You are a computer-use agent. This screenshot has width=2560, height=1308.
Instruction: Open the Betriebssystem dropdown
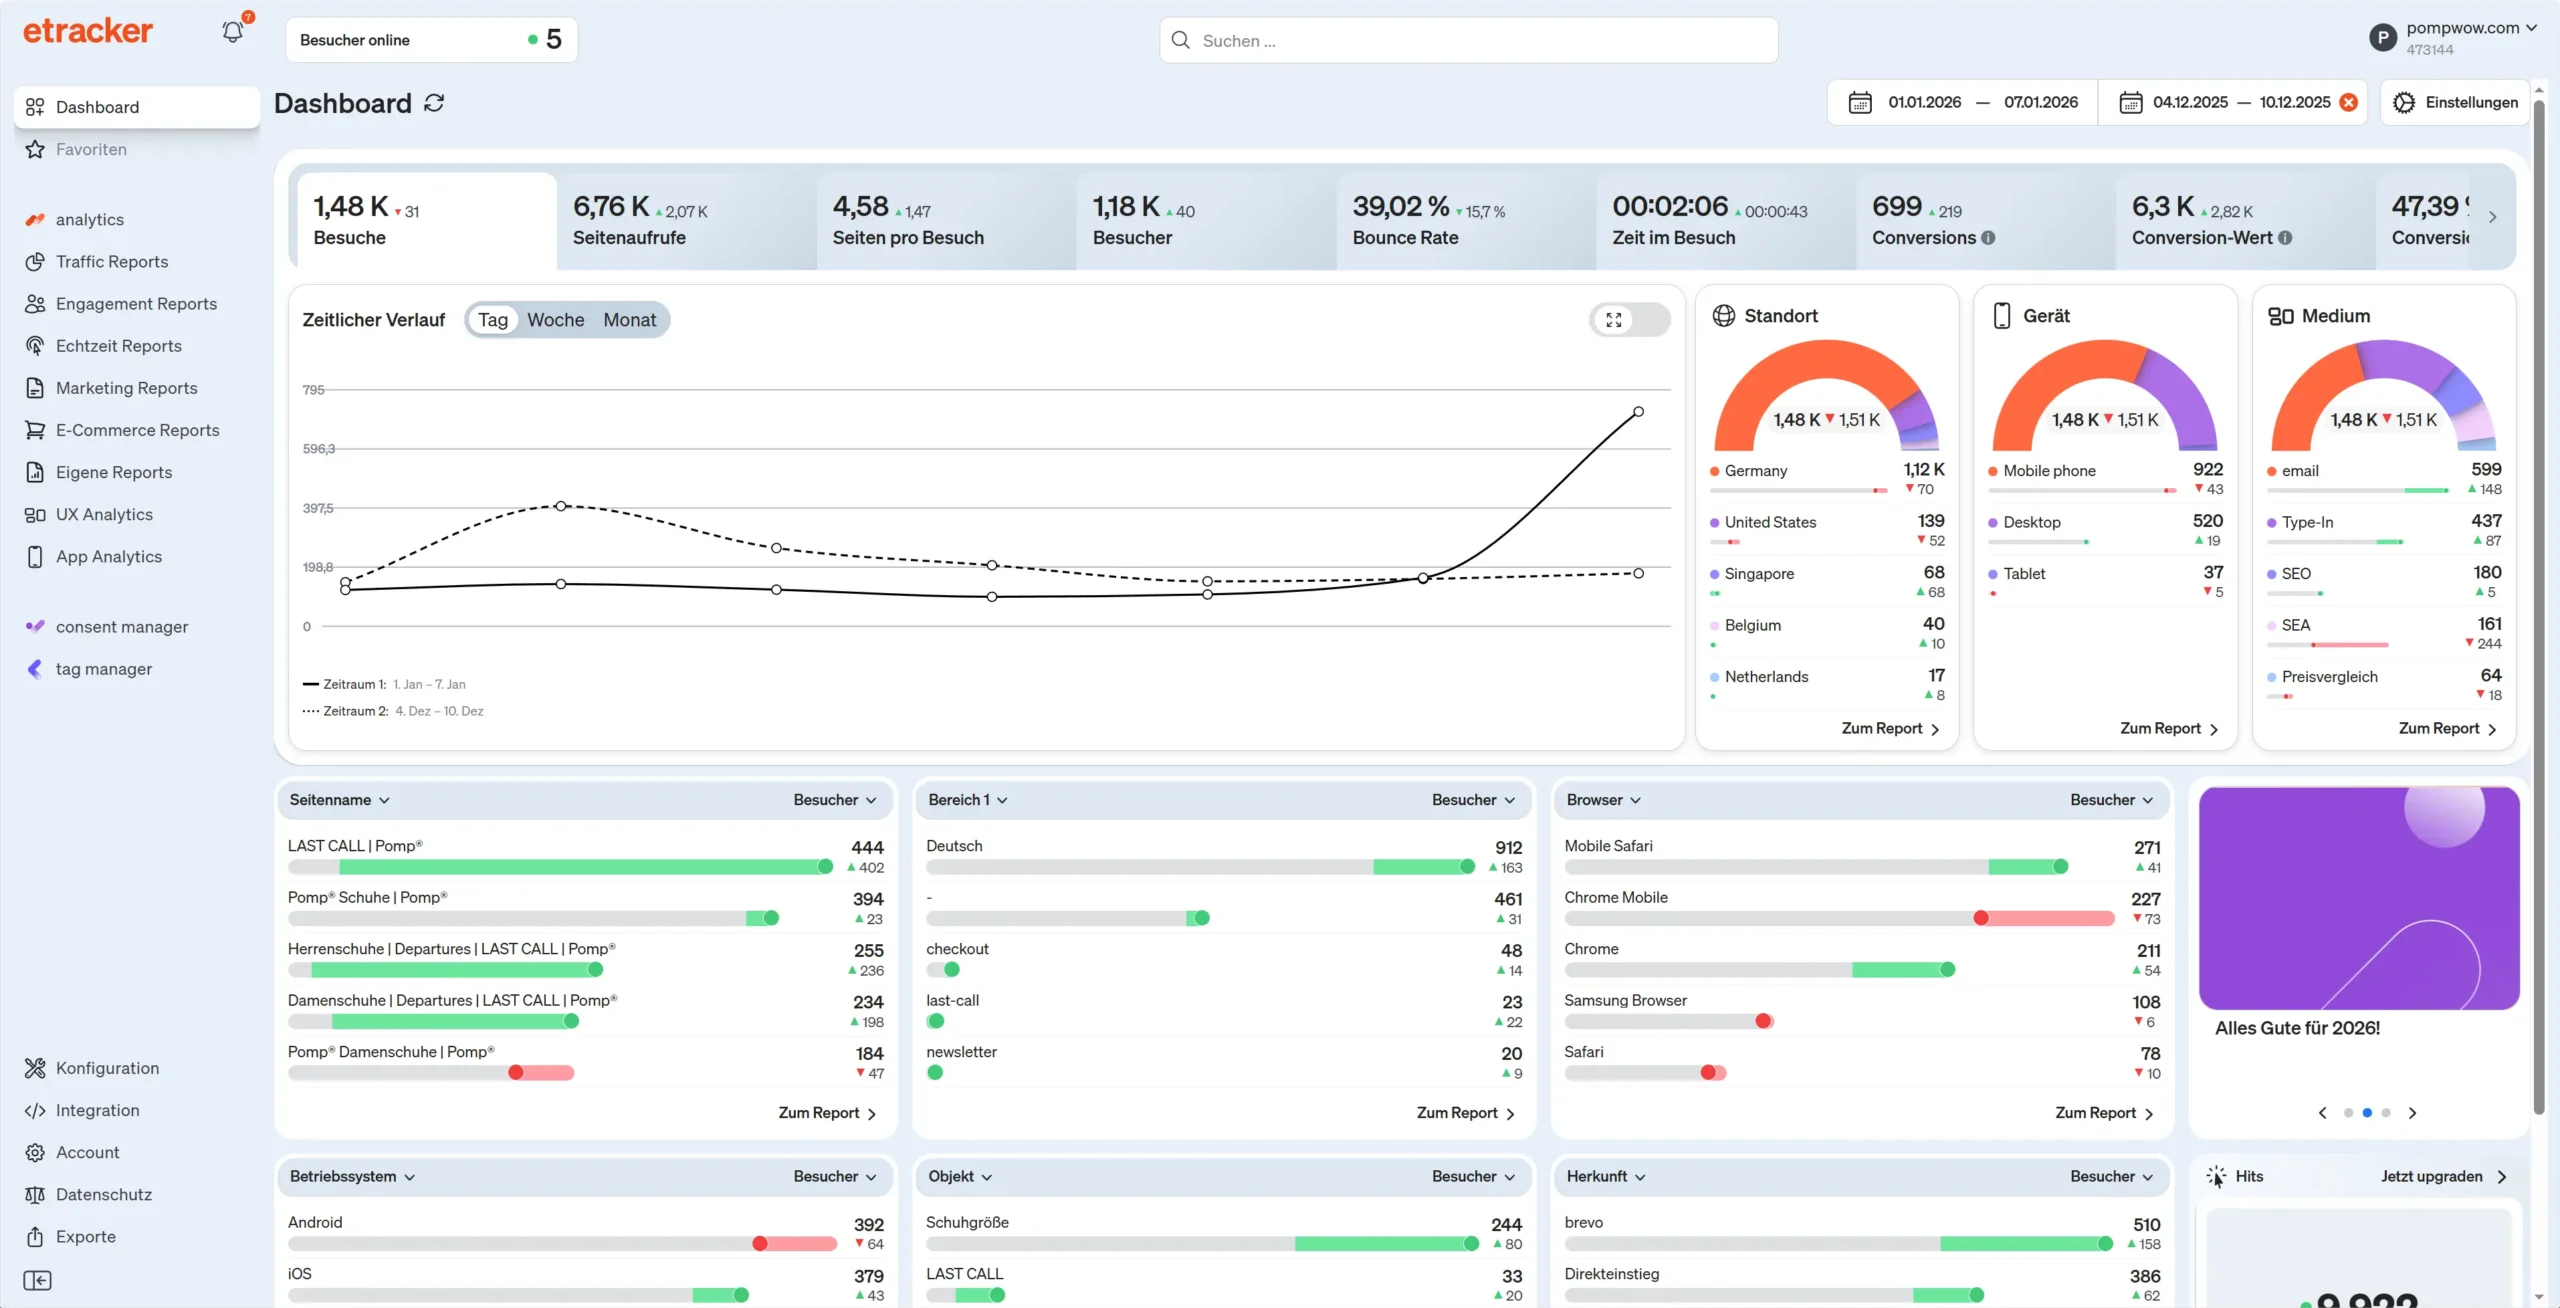point(353,1176)
